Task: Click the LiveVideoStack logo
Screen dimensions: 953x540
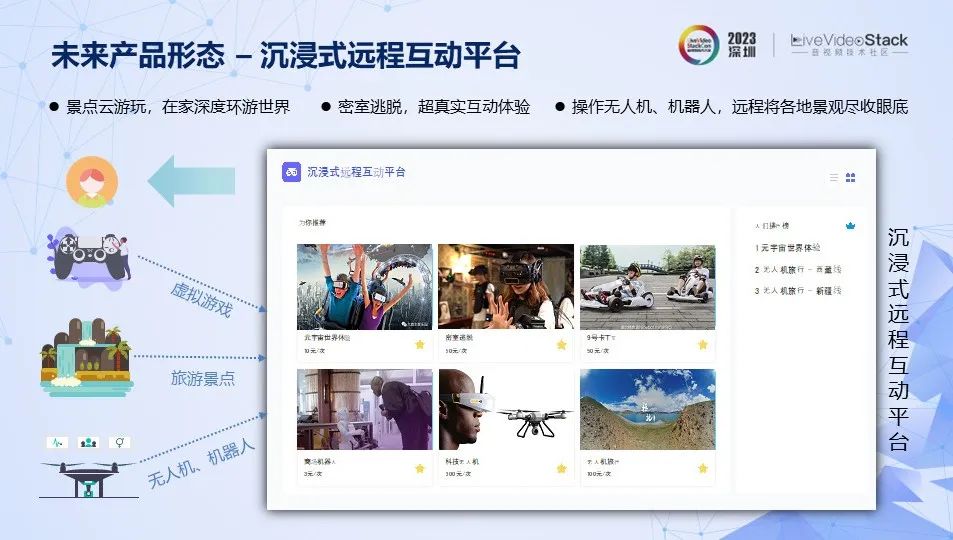Action: [x=849, y=44]
